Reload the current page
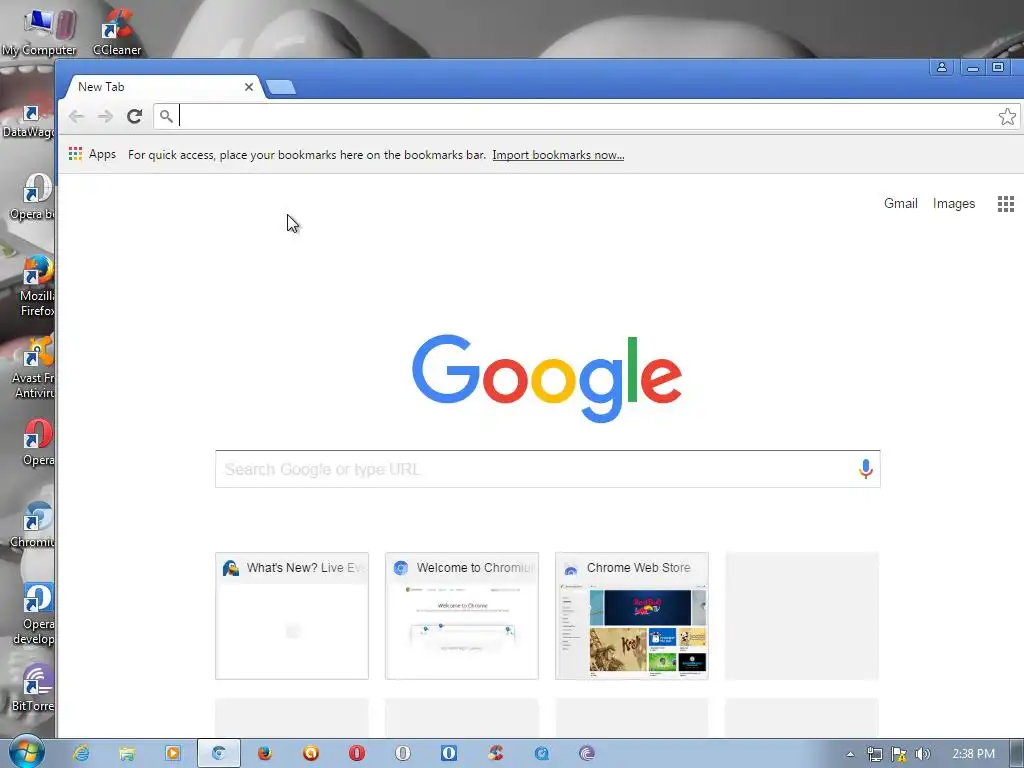The image size is (1024, 768). click(x=135, y=116)
